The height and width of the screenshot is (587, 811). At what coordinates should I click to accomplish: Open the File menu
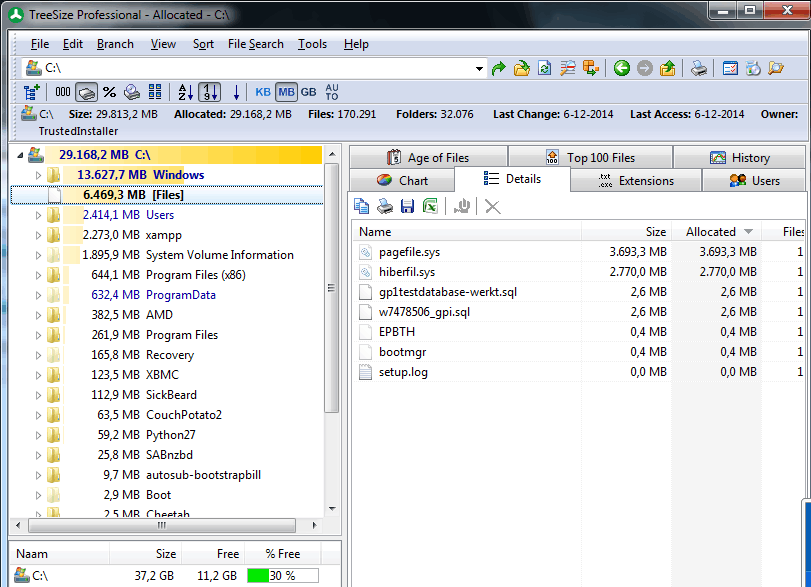click(39, 44)
